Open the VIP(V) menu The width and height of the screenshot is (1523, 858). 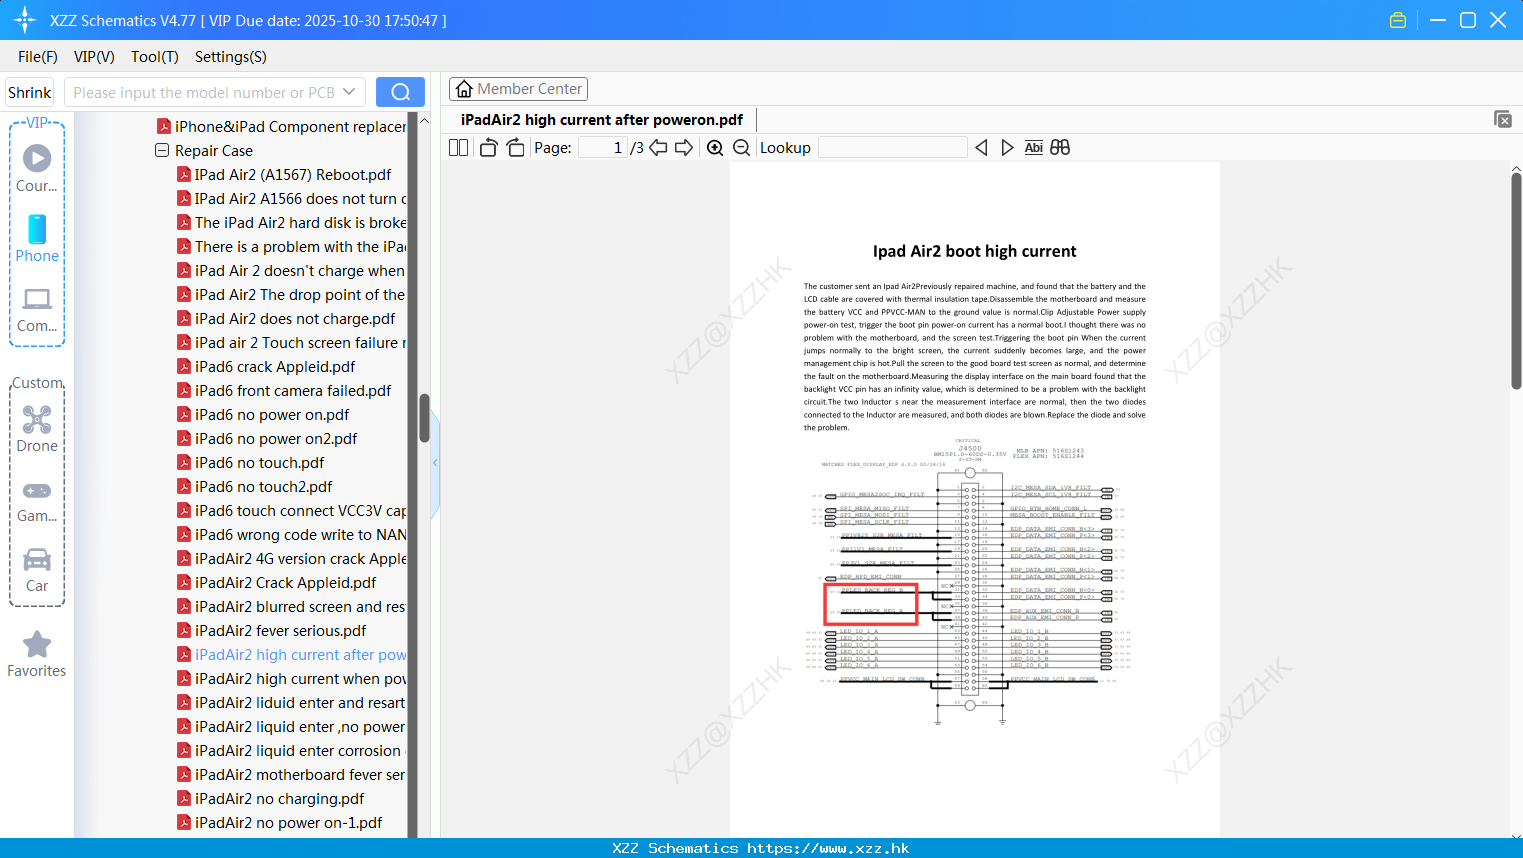(94, 57)
